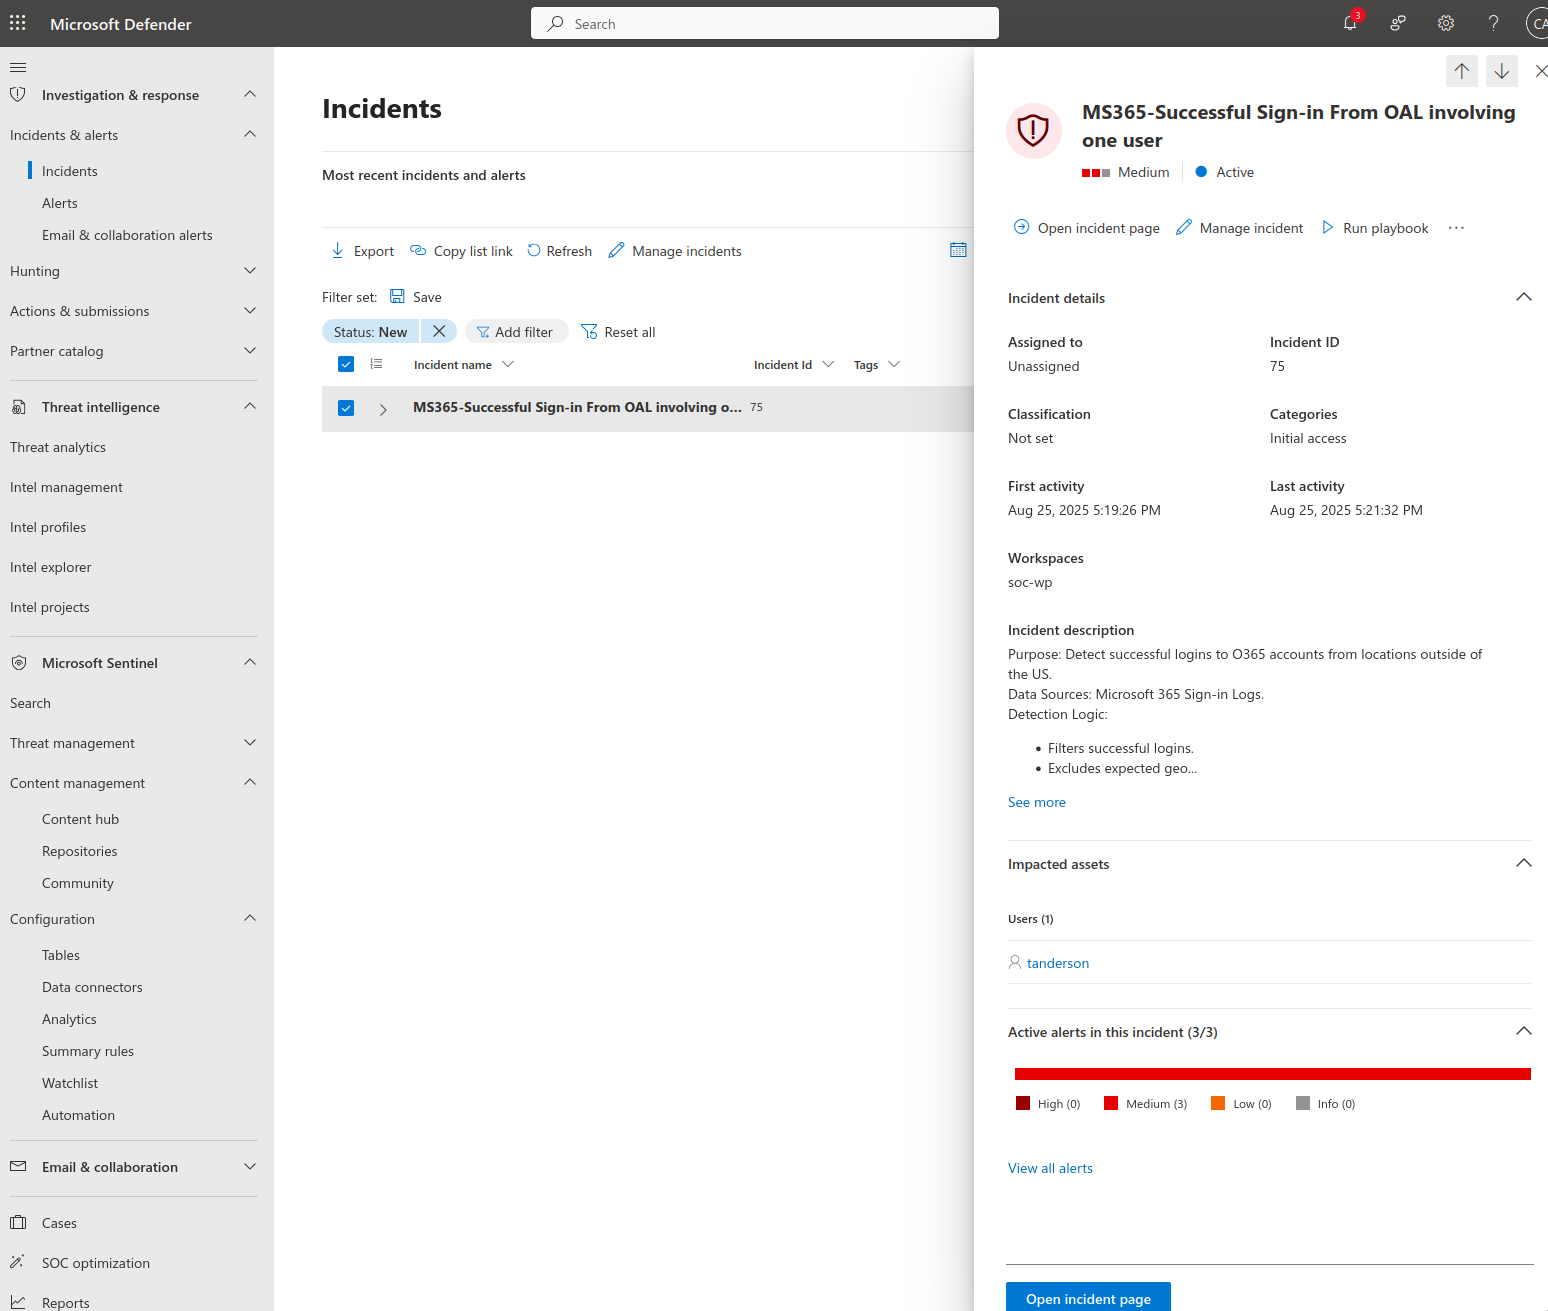The image size is (1548, 1311).
Task: Open the community people icon in header
Action: (x=1398, y=23)
